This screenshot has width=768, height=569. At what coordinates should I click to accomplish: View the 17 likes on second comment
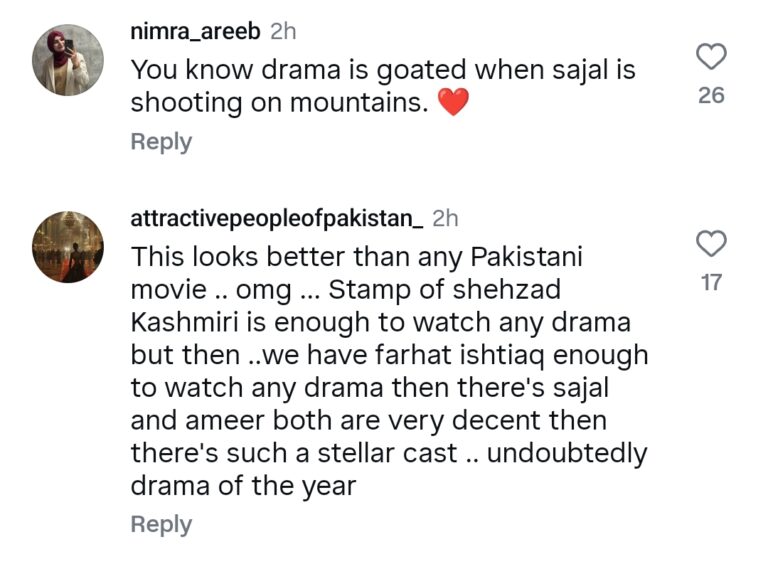pyautogui.click(x=711, y=283)
